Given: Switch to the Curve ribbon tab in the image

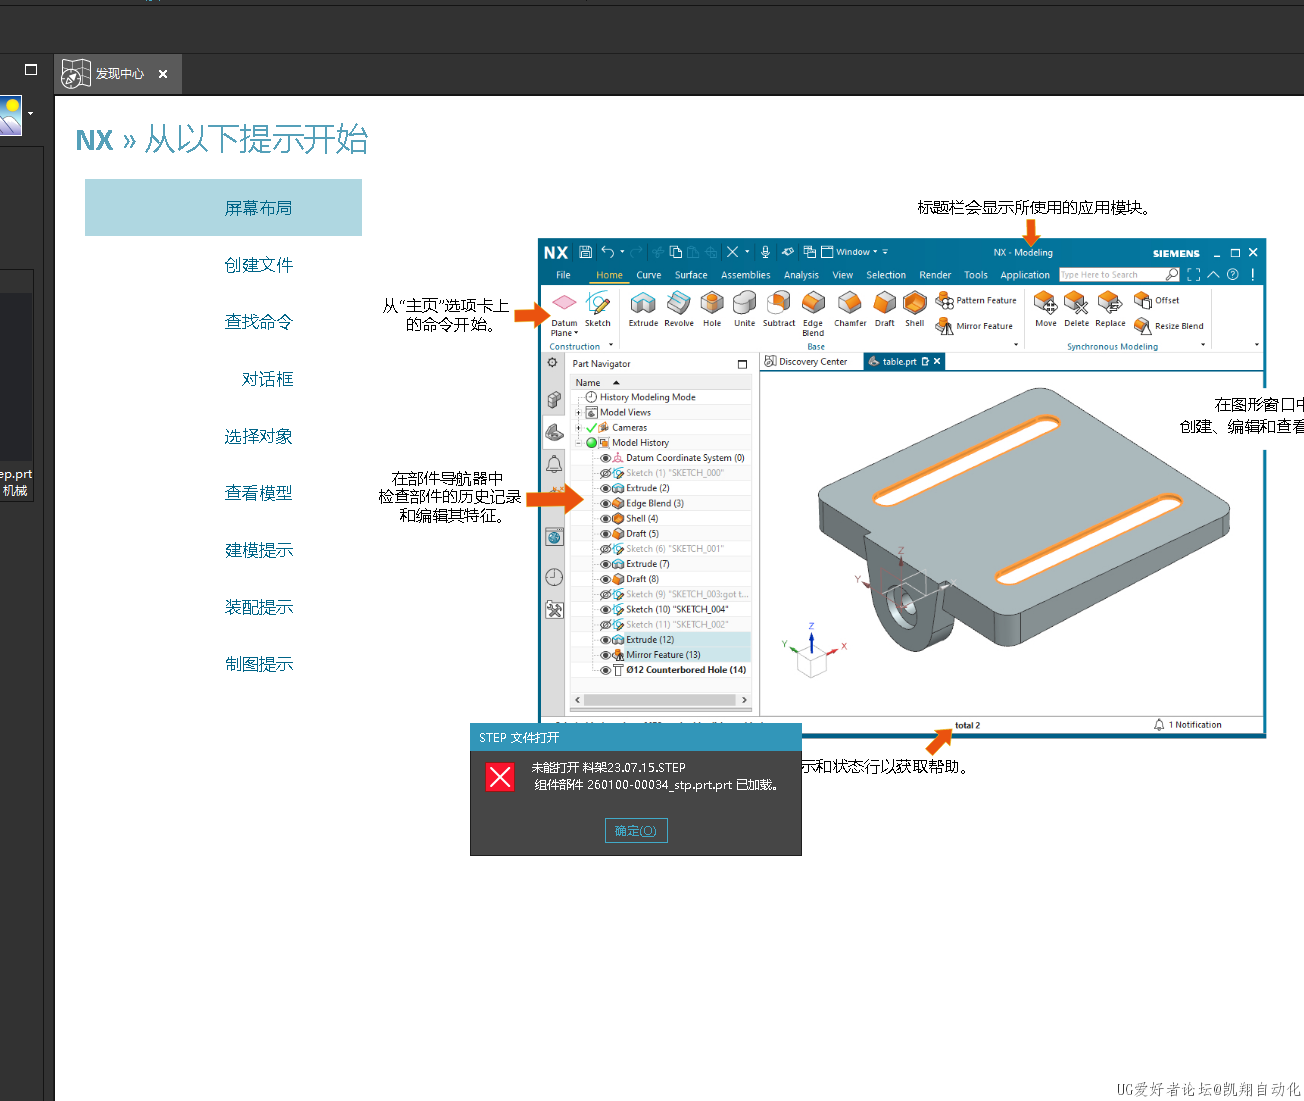Looking at the screenshot, I should click(x=649, y=275).
